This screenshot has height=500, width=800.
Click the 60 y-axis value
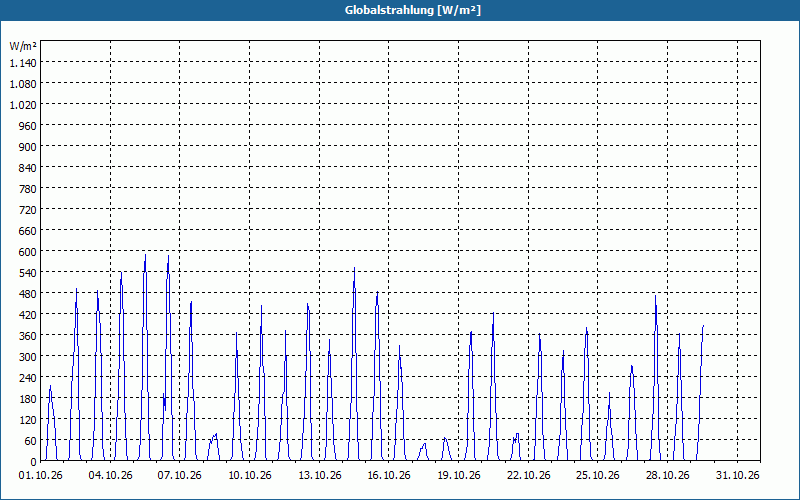pos(31,440)
